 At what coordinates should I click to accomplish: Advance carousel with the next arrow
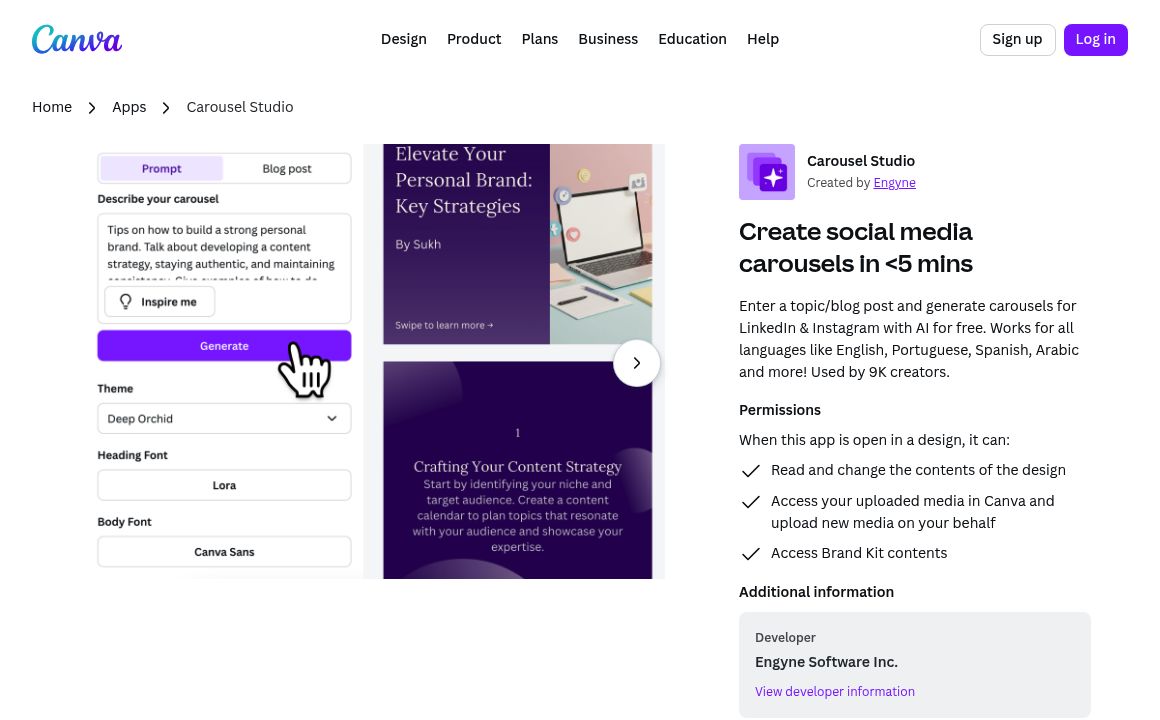[636, 363]
